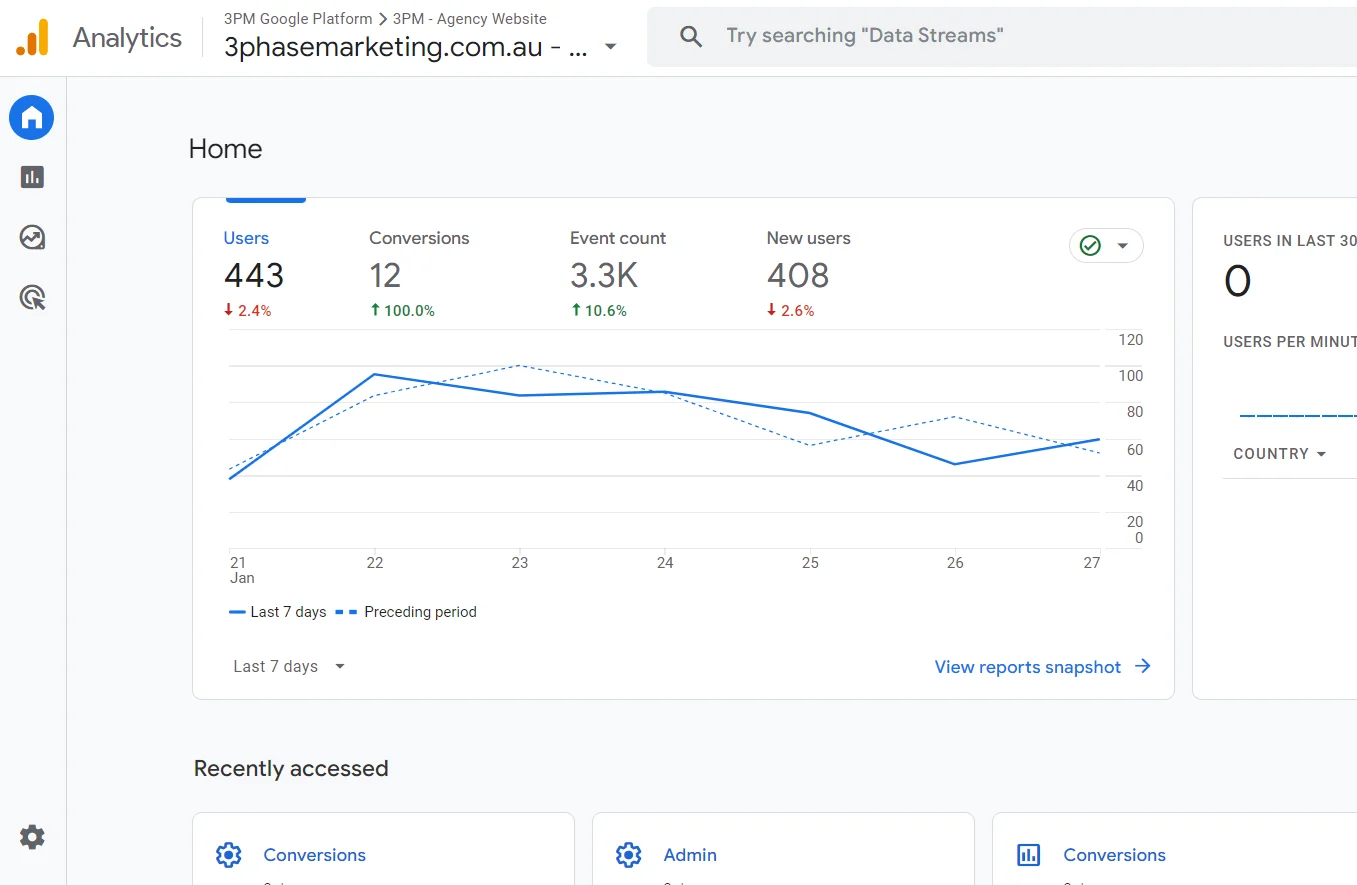
Task: Expand the property selector dropdown arrow
Action: click(x=610, y=47)
